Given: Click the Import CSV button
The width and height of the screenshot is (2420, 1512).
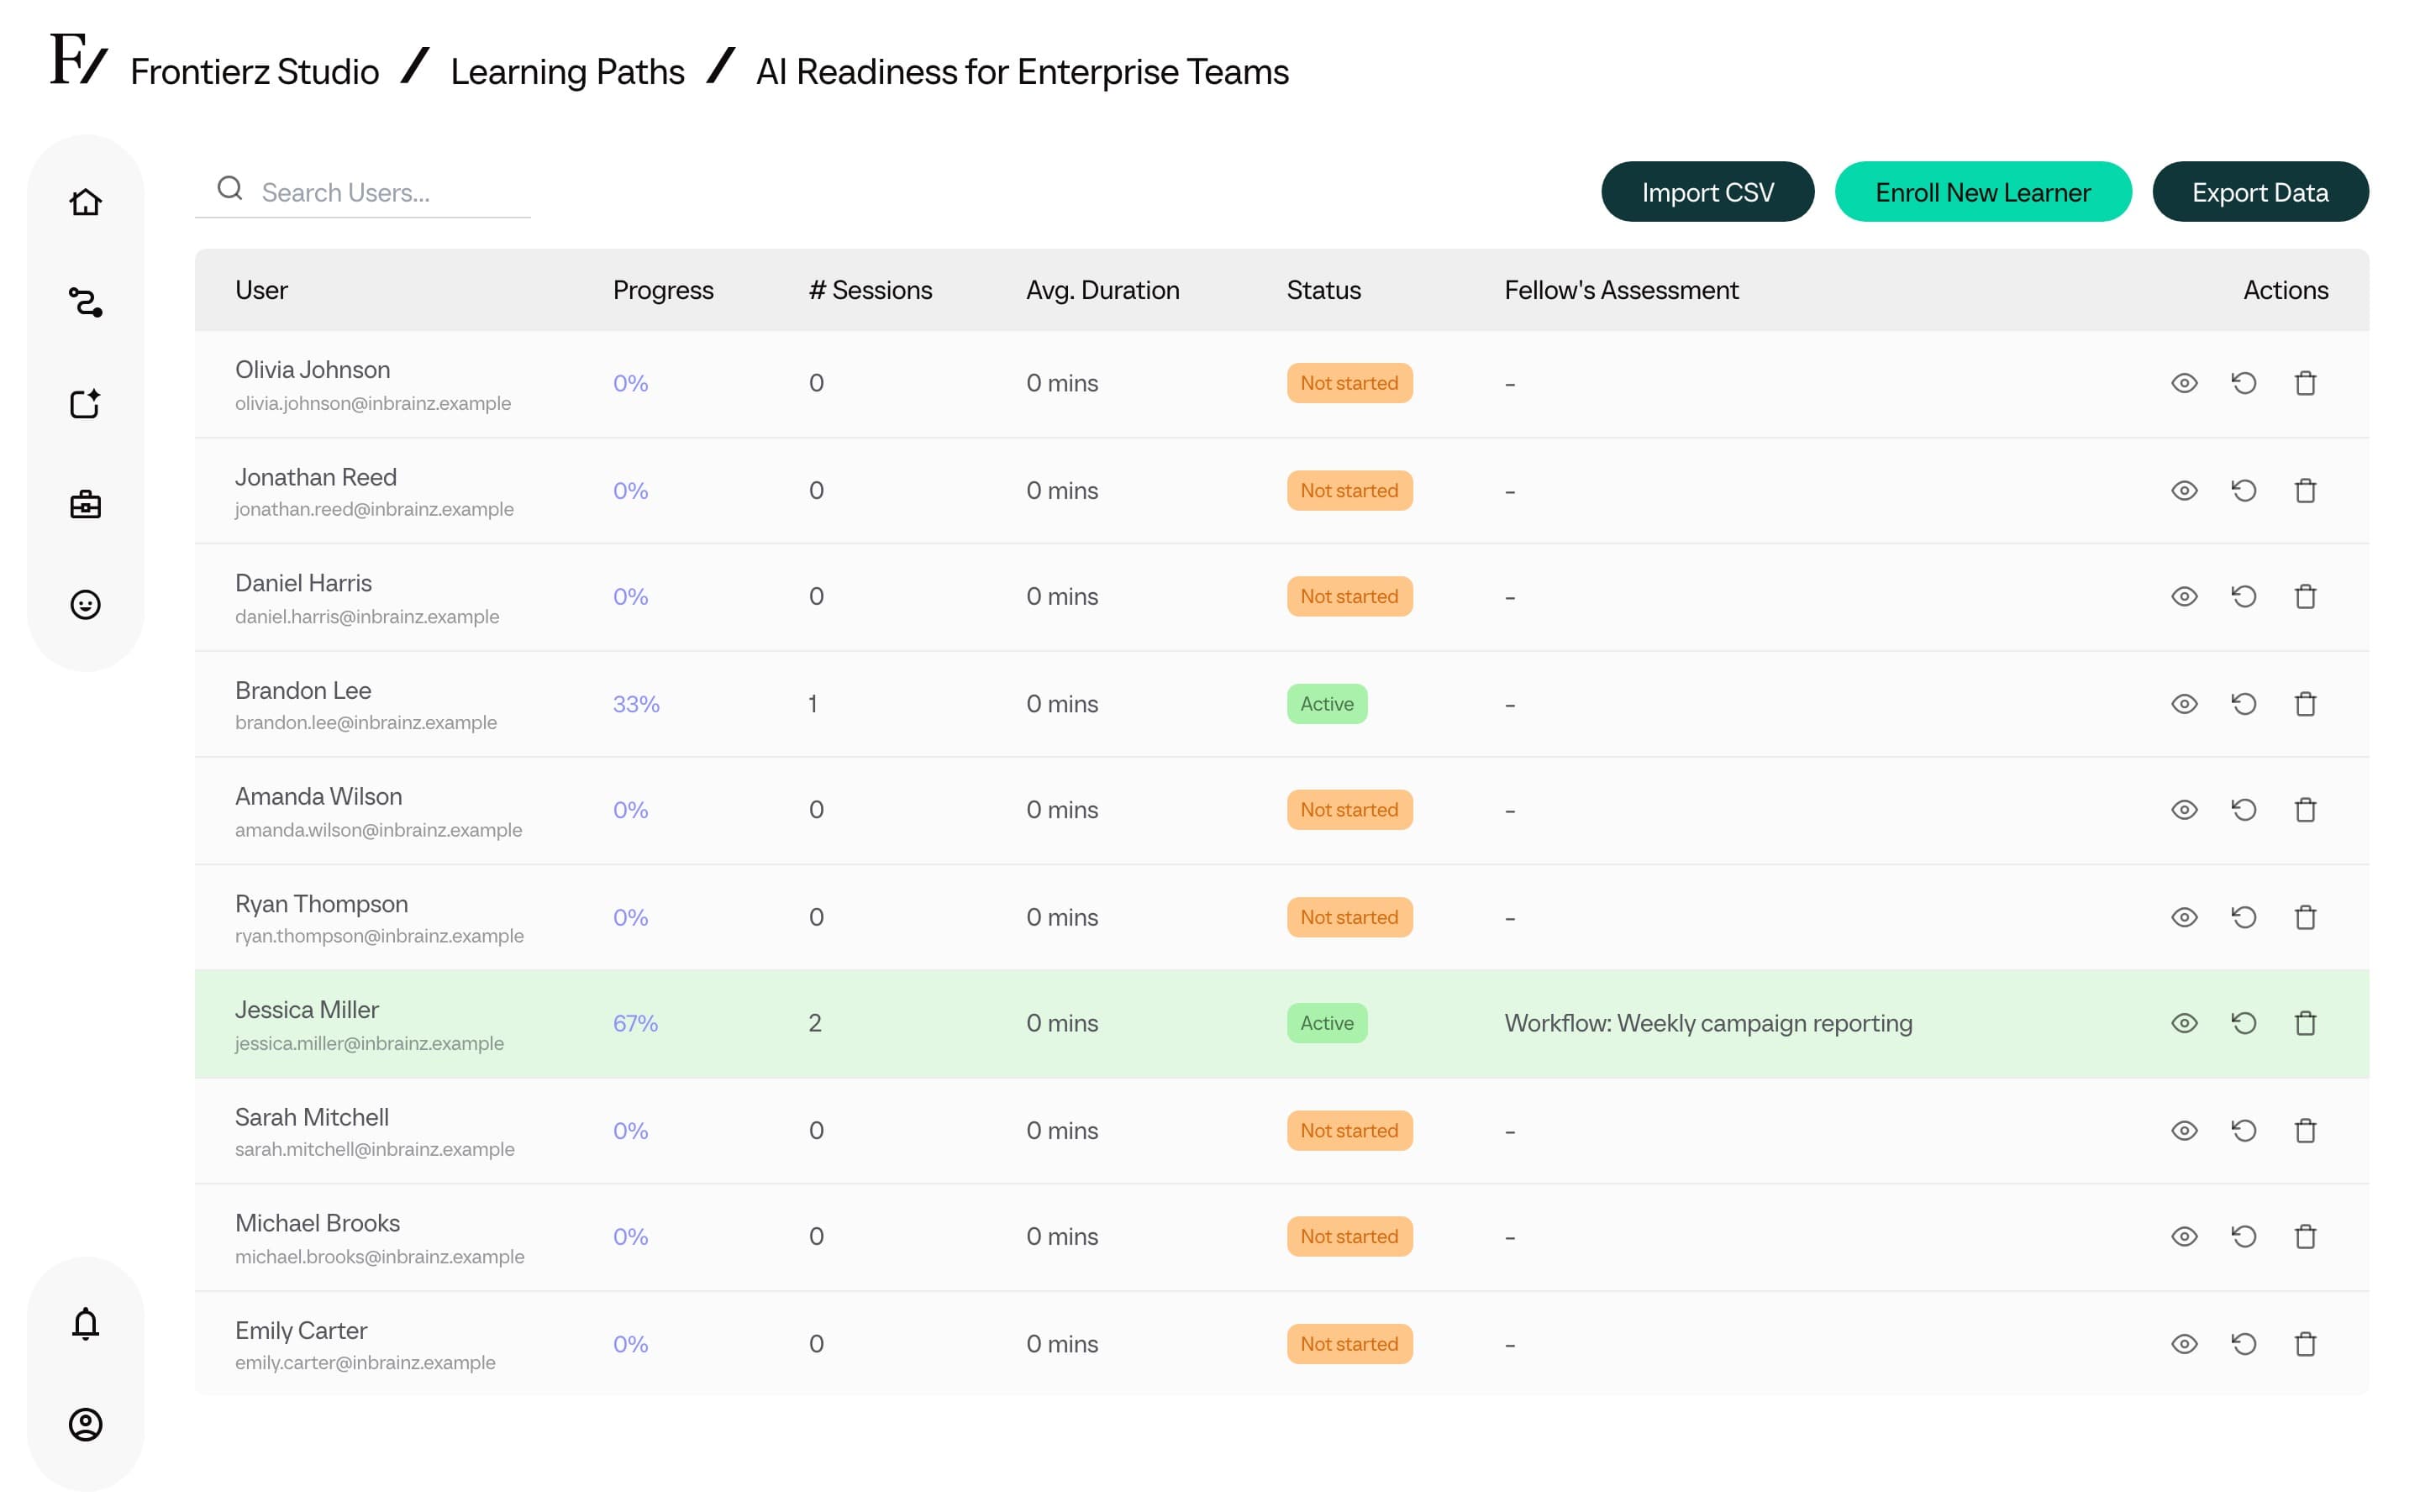Looking at the screenshot, I should tap(1707, 192).
